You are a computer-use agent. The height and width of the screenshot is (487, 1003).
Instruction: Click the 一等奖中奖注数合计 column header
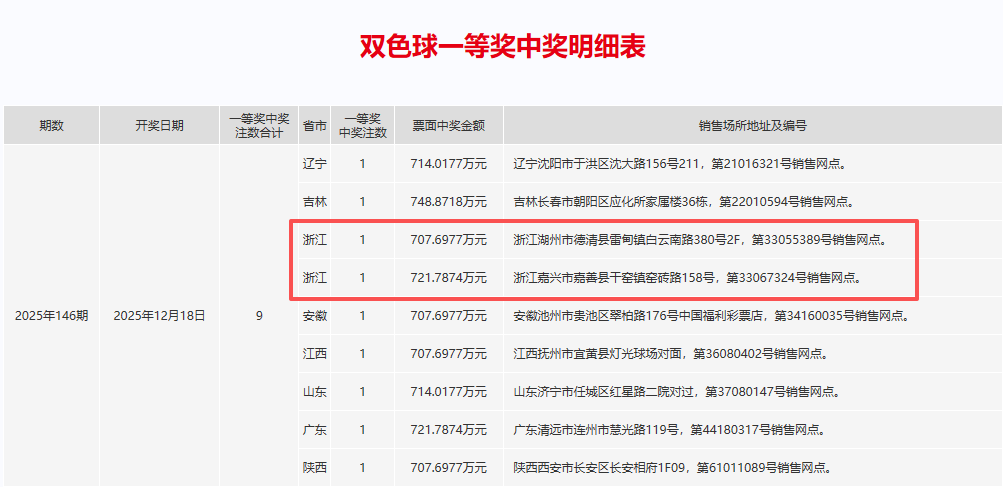coord(259,125)
